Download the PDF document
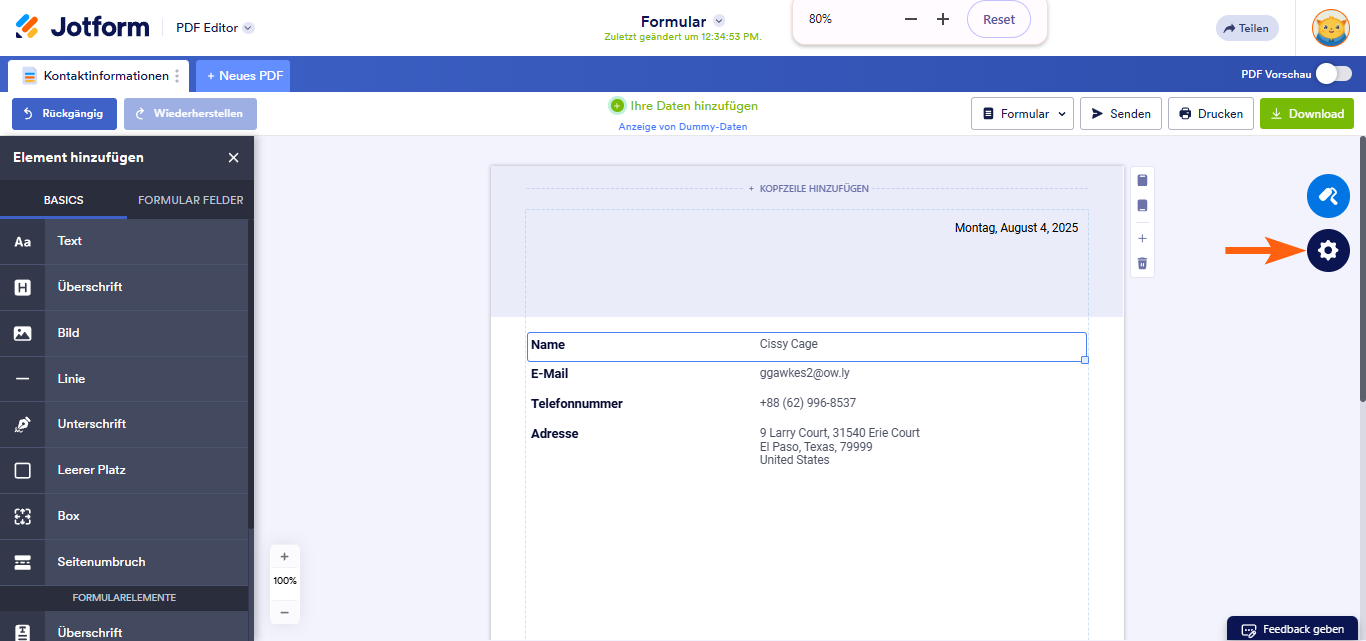The height and width of the screenshot is (641, 1366). 1307,114
